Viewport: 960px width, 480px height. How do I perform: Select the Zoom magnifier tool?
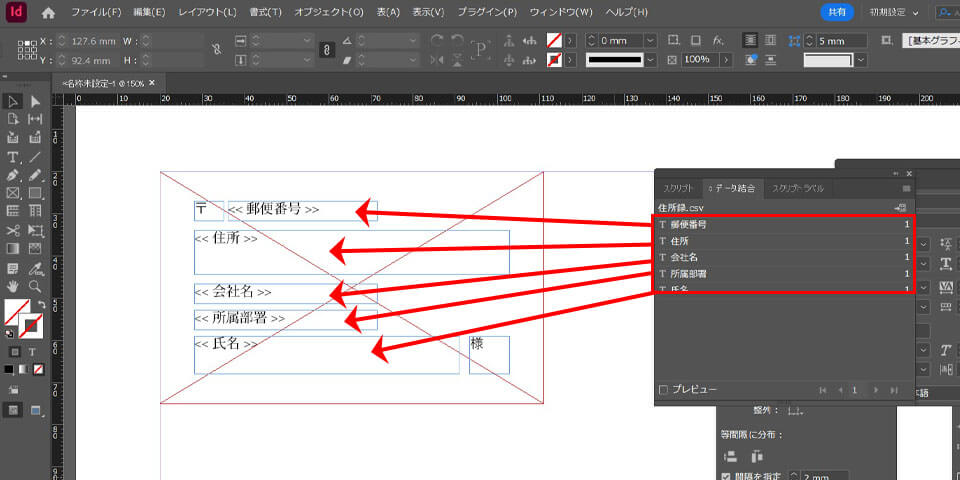[35, 286]
